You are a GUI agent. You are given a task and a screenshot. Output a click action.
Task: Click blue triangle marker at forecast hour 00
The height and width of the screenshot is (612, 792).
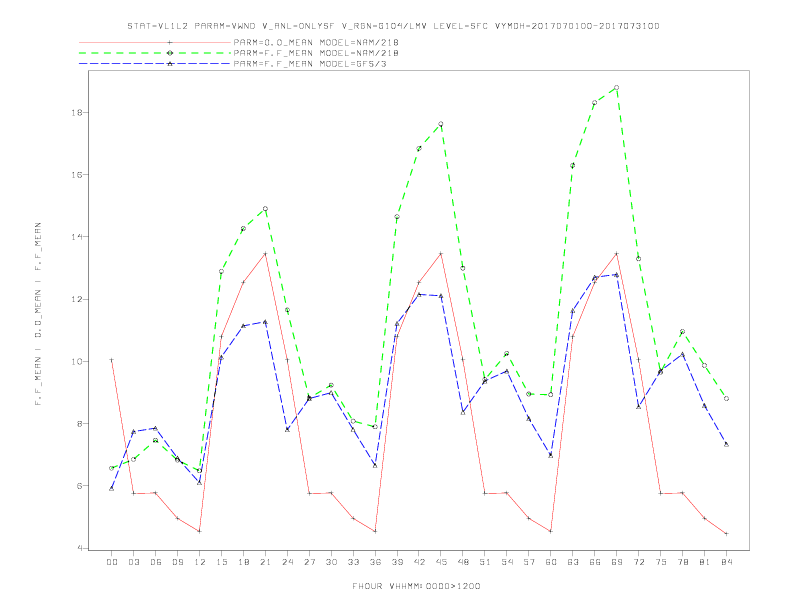[x=112, y=488]
